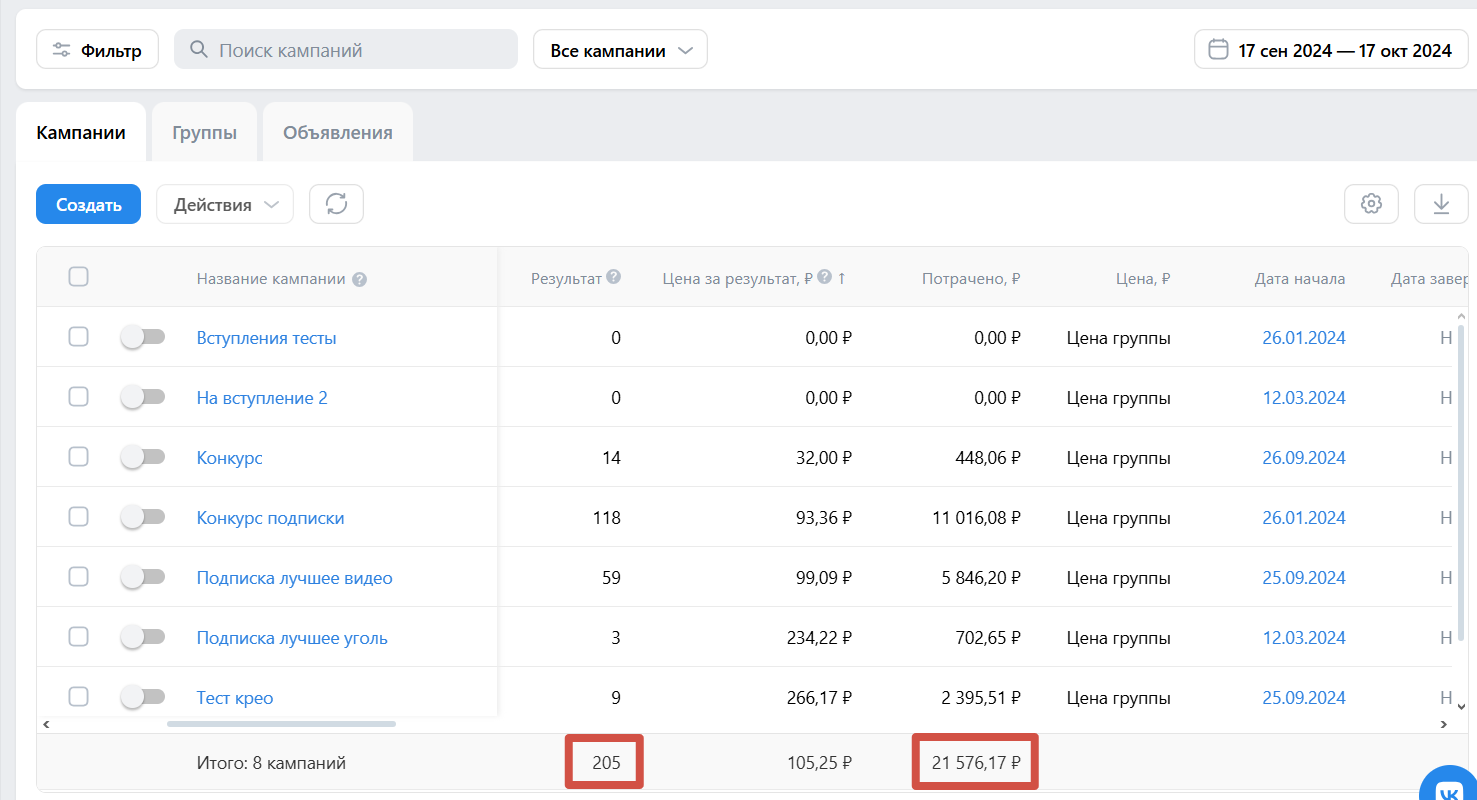Switch to the Группы tab
This screenshot has height=800, width=1477.
[204, 132]
